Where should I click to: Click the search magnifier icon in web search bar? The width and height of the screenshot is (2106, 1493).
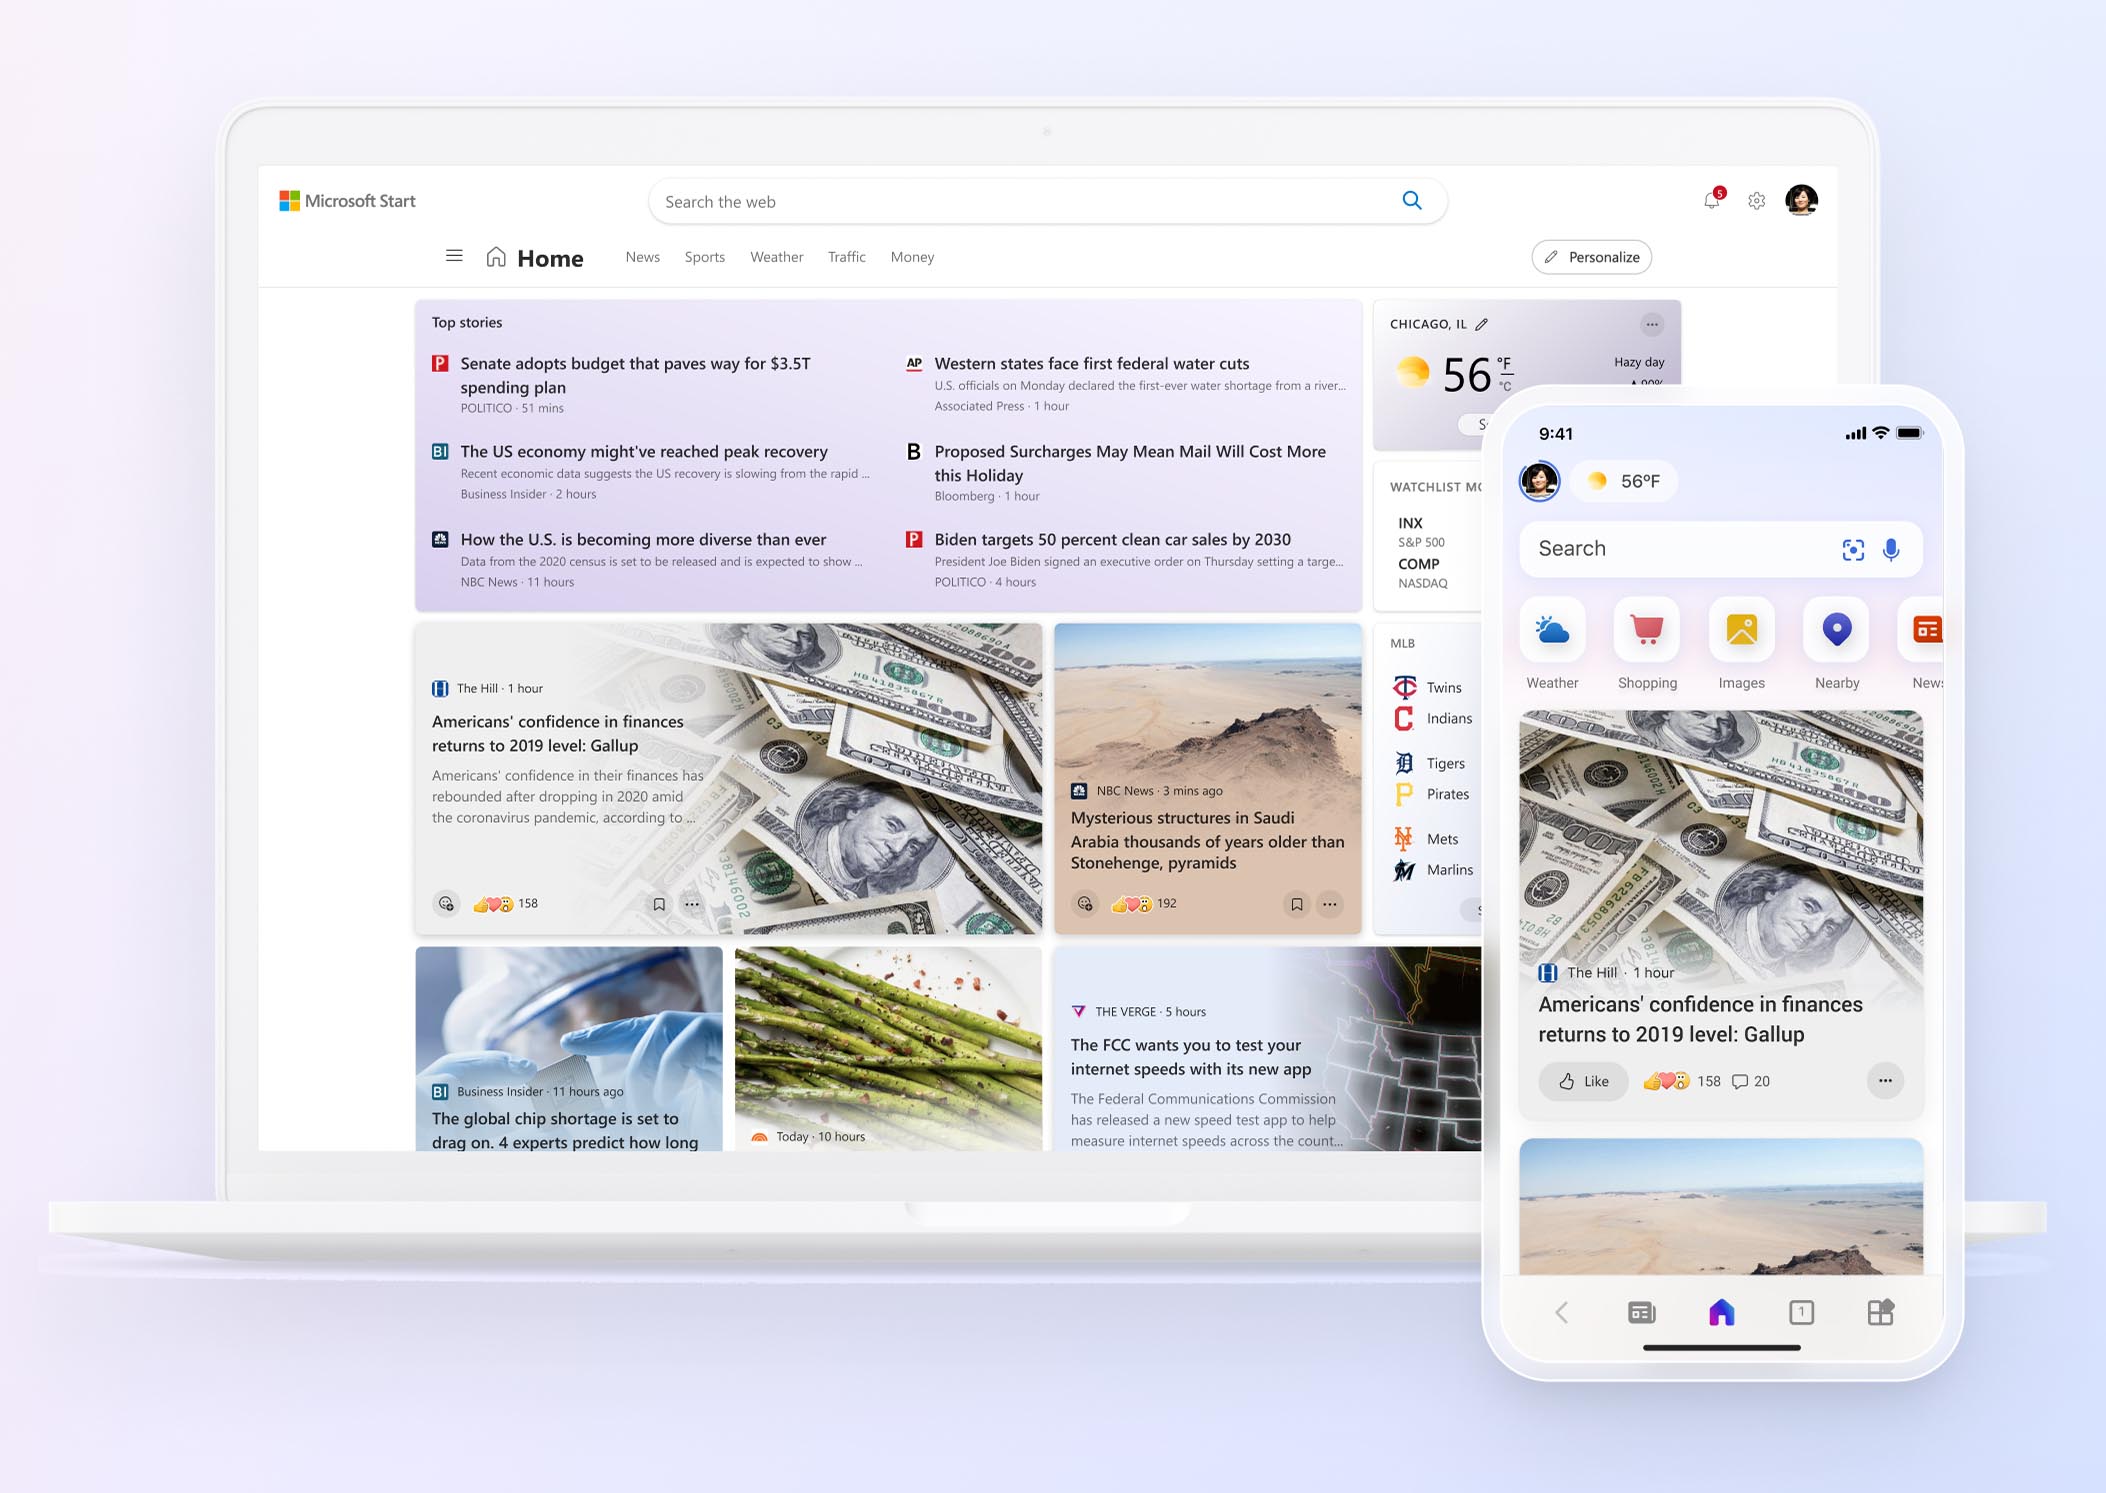tap(1412, 201)
